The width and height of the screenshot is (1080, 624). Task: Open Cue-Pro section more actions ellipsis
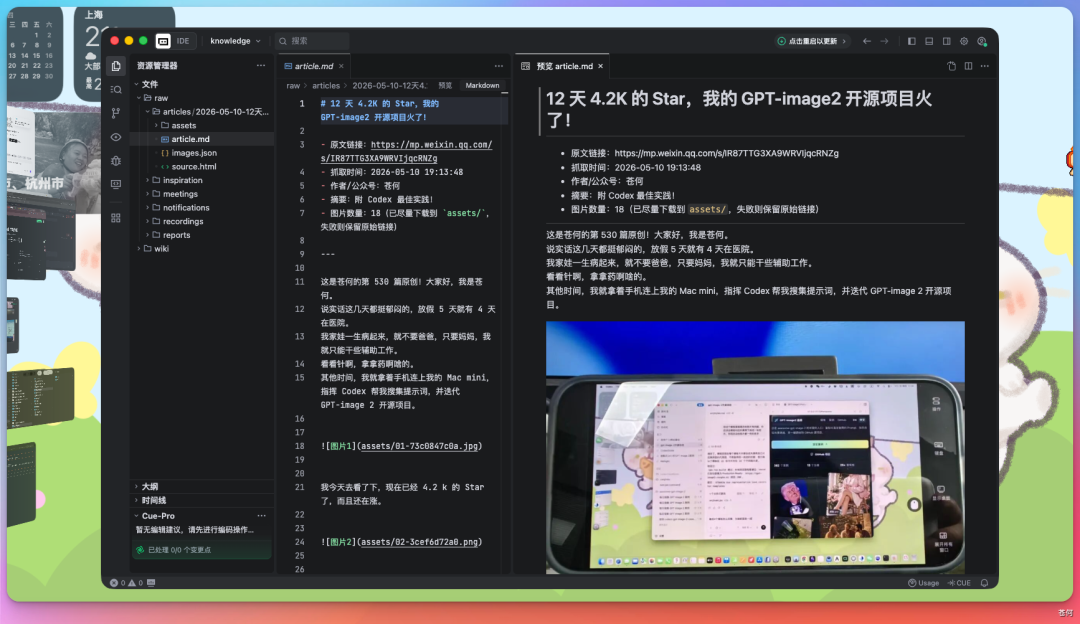(x=262, y=515)
